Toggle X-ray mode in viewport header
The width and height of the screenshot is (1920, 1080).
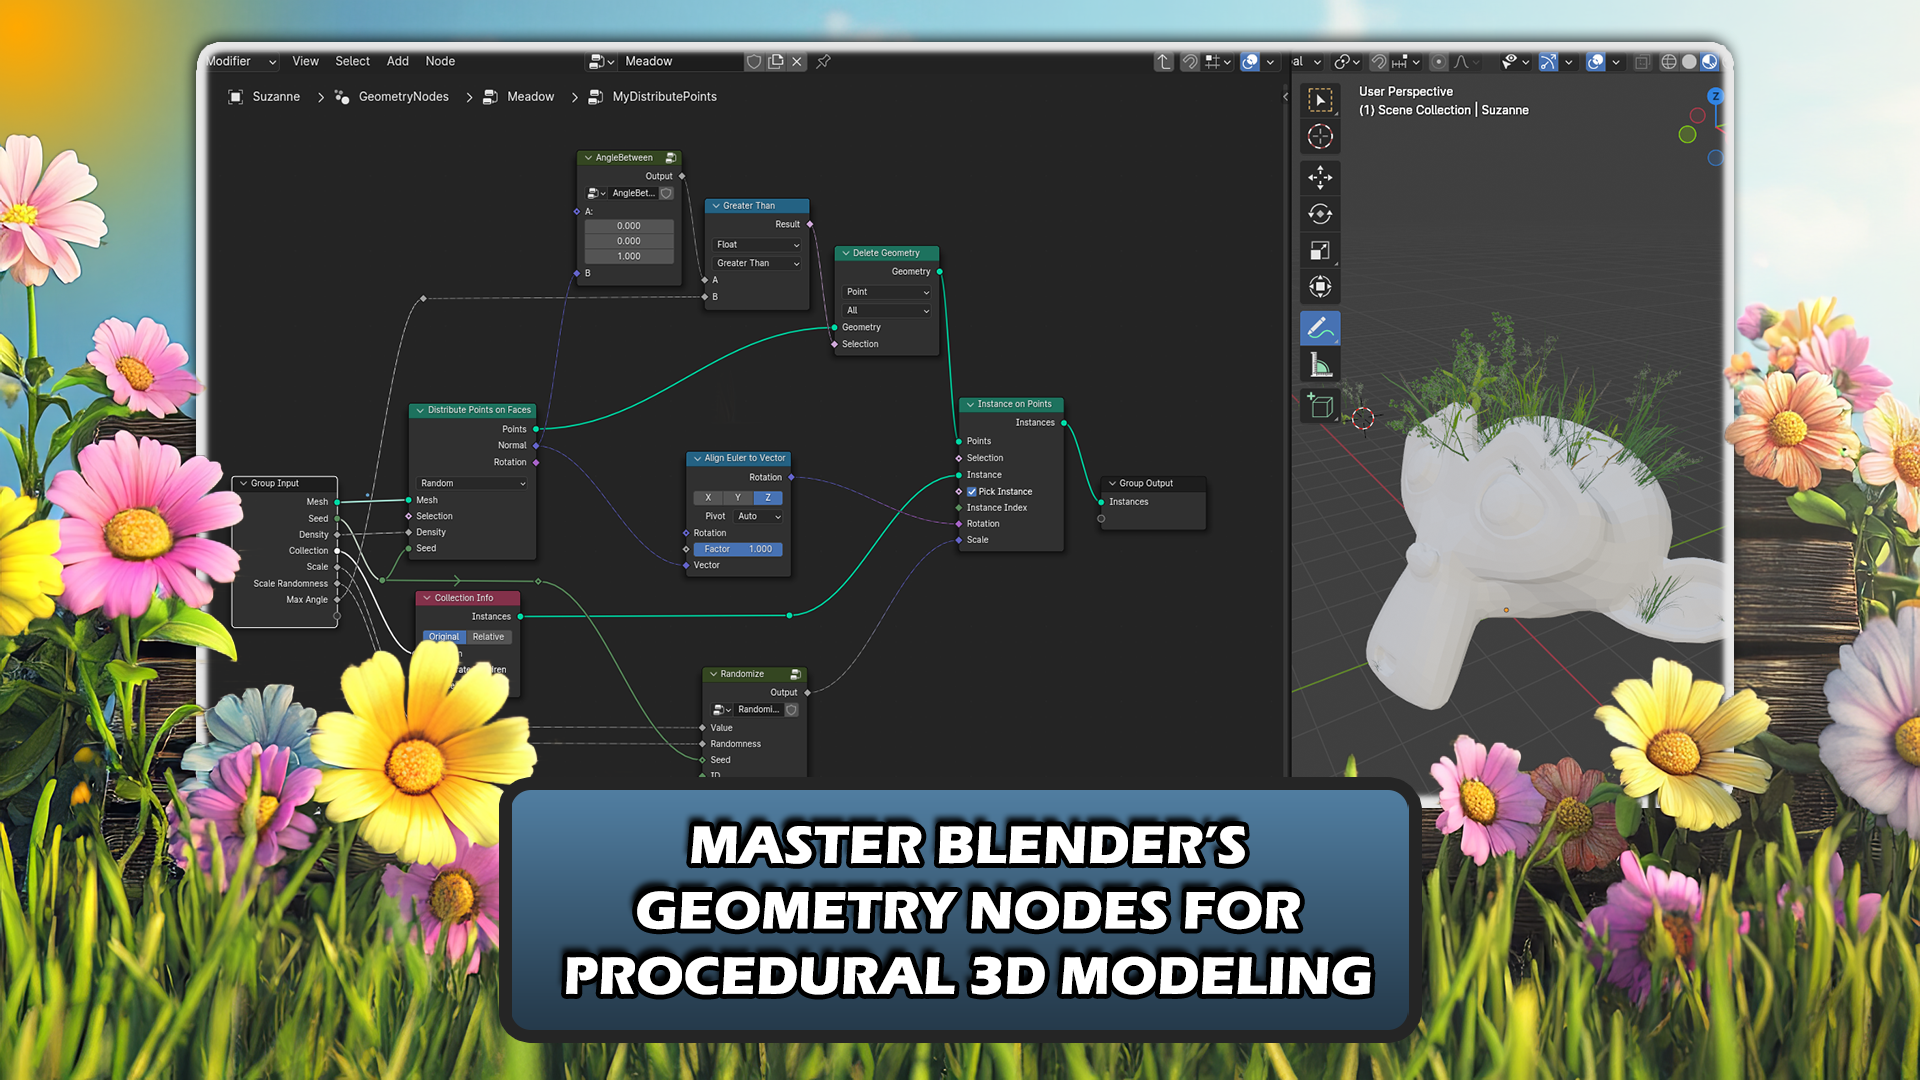pyautogui.click(x=1642, y=62)
